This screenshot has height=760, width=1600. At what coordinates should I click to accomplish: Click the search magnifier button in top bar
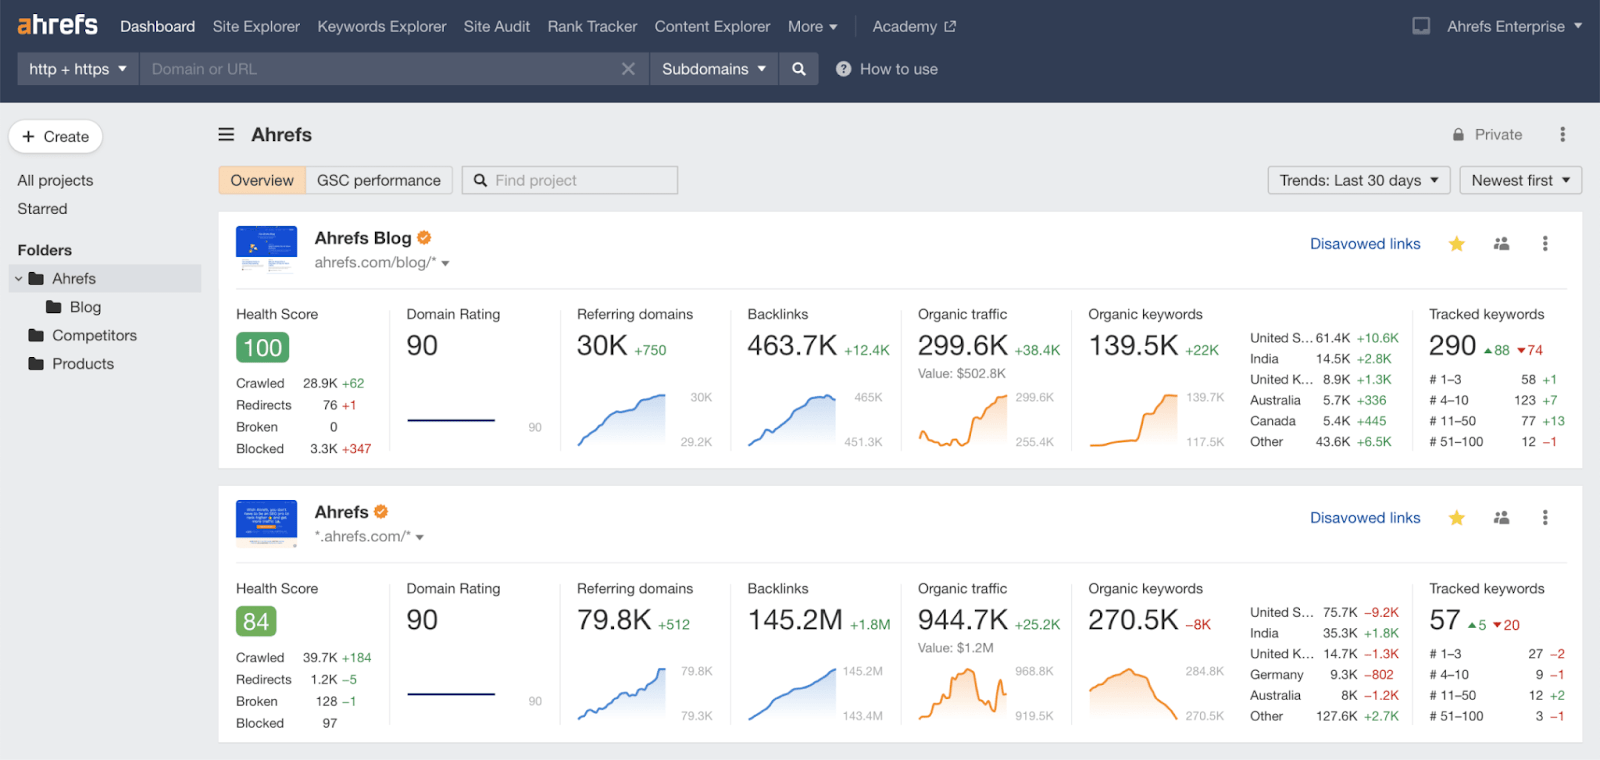point(798,69)
